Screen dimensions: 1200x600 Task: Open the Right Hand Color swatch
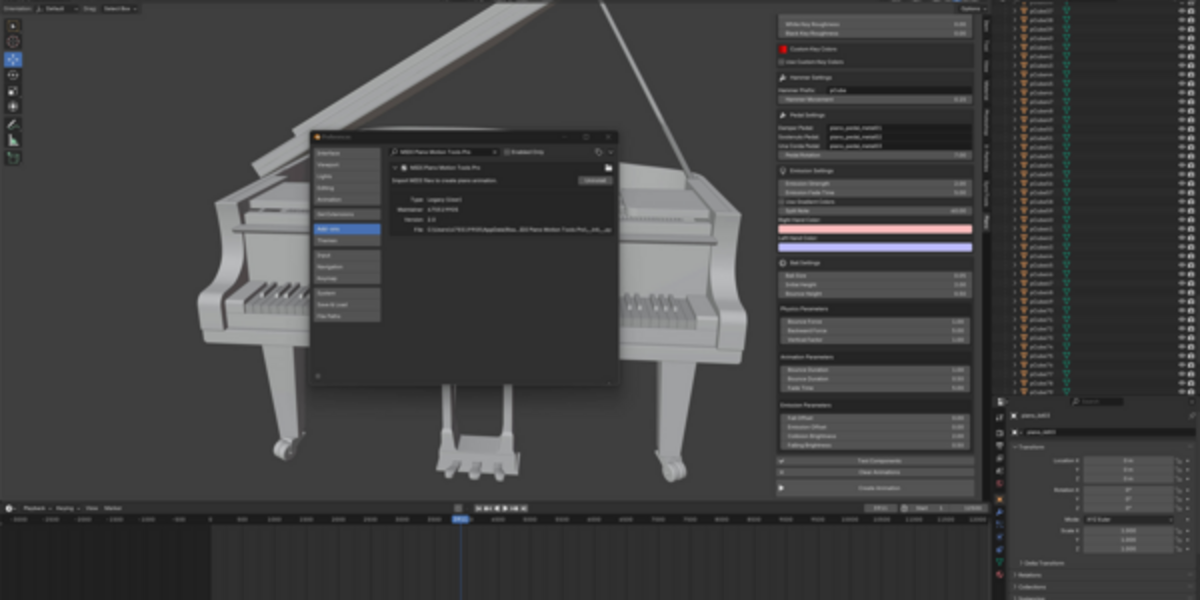[x=875, y=229]
